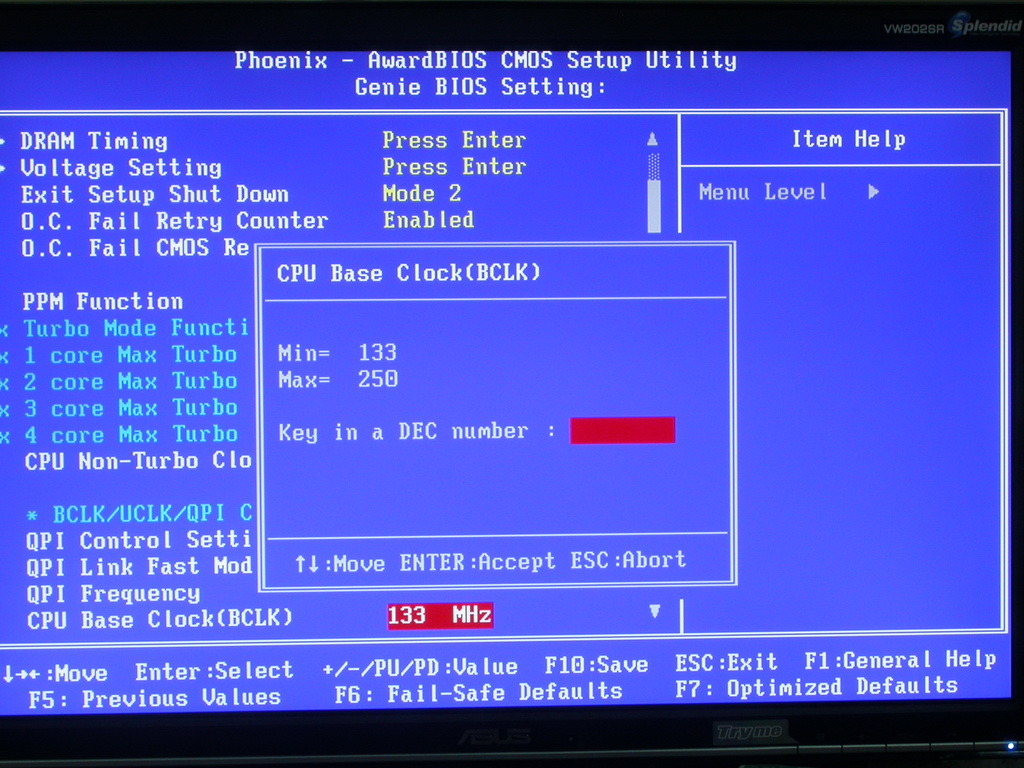Screen dimensions: 1024x768
Task: Click ENTER:Accept hint in dialog
Action: tap(477, 562)
